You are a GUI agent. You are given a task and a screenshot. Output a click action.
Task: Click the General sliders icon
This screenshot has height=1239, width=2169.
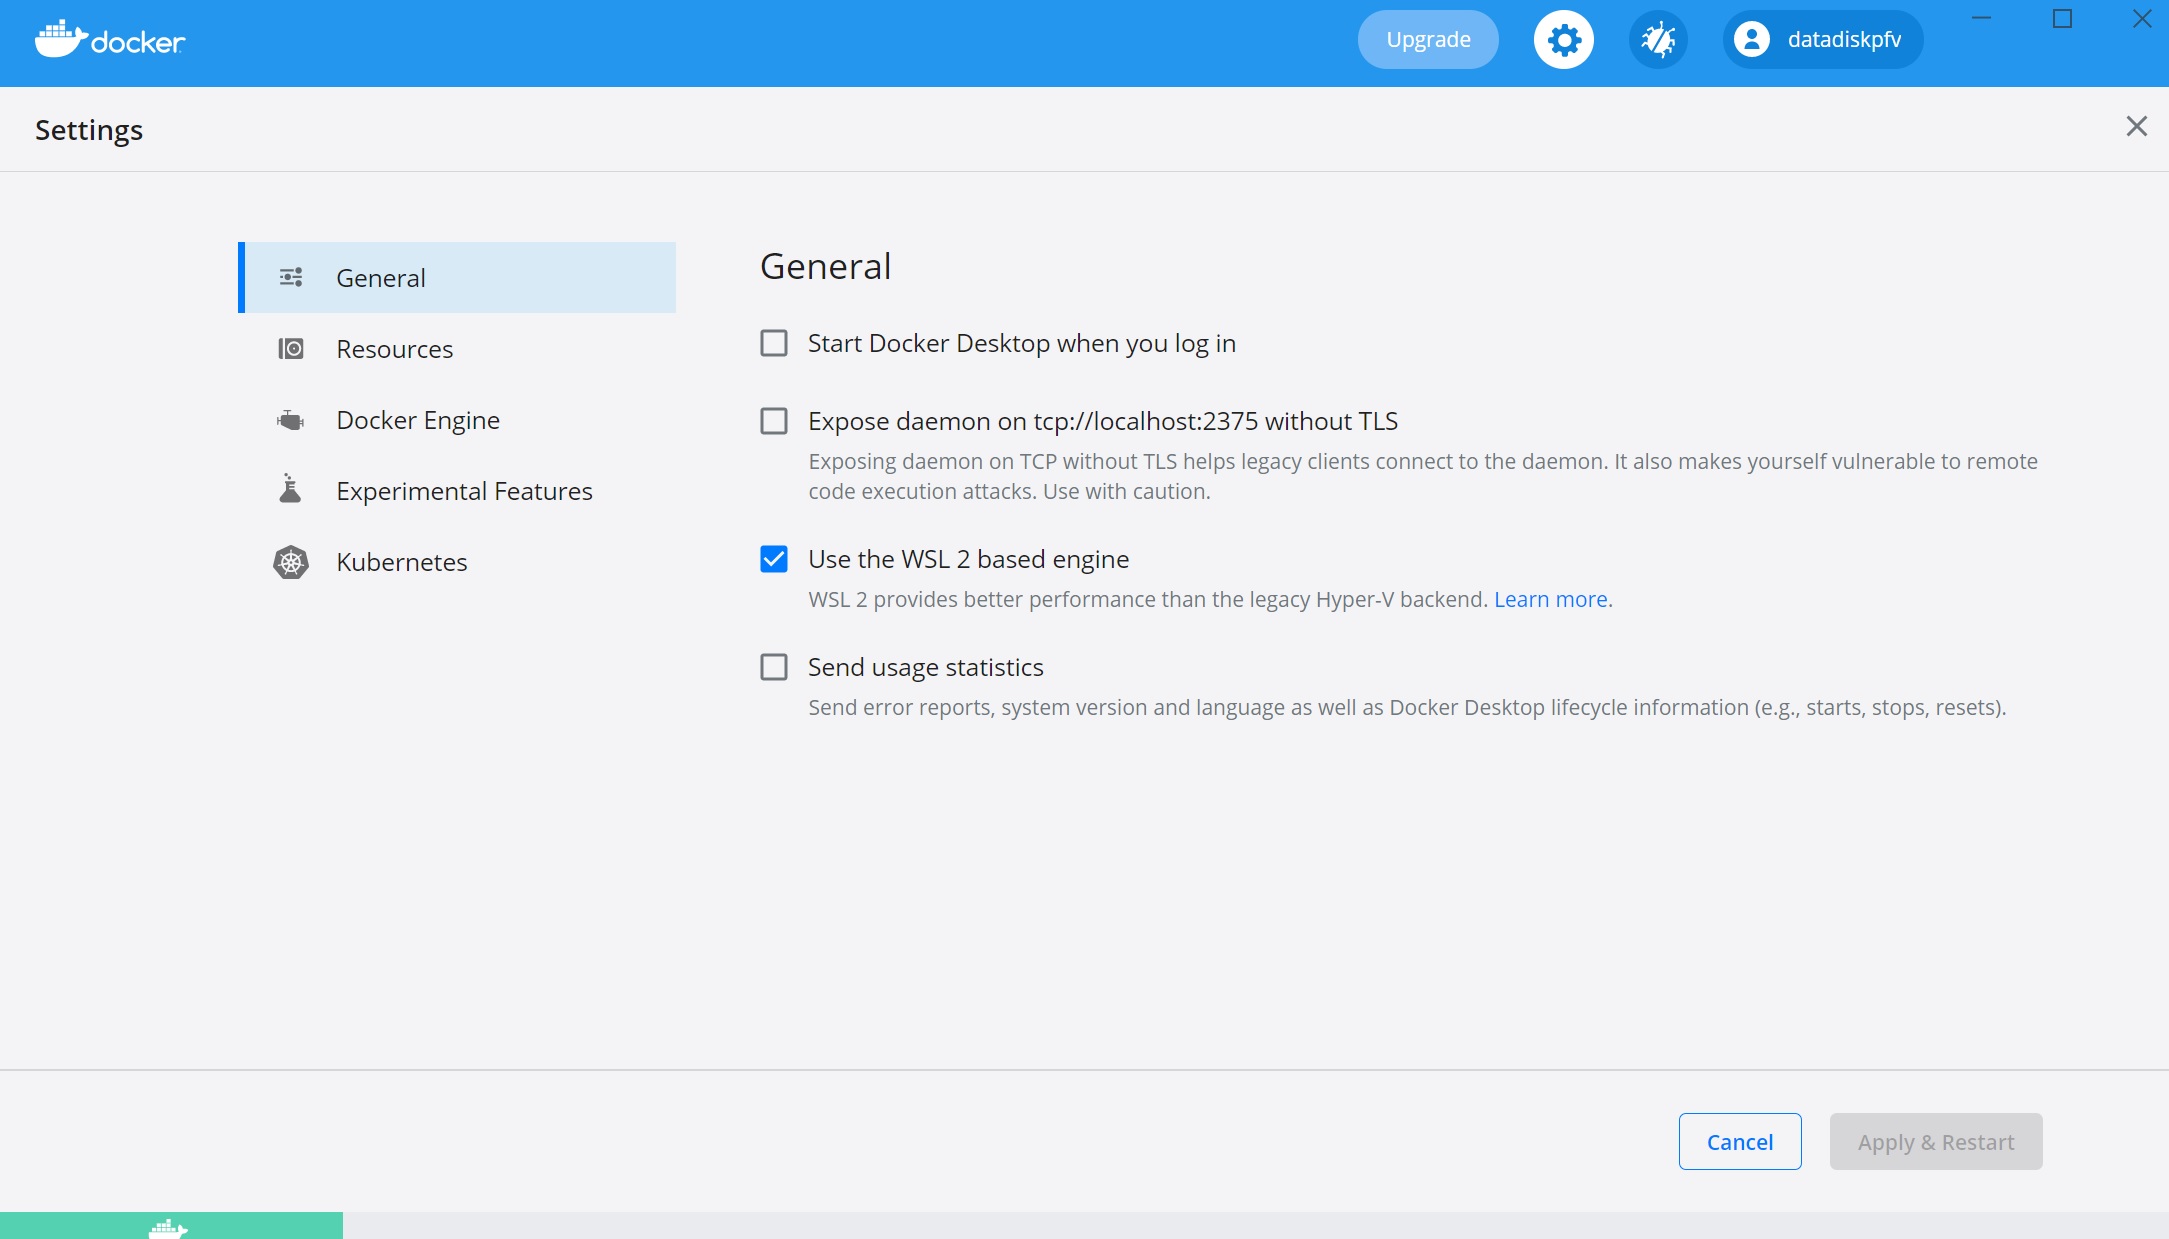(291, 277)
